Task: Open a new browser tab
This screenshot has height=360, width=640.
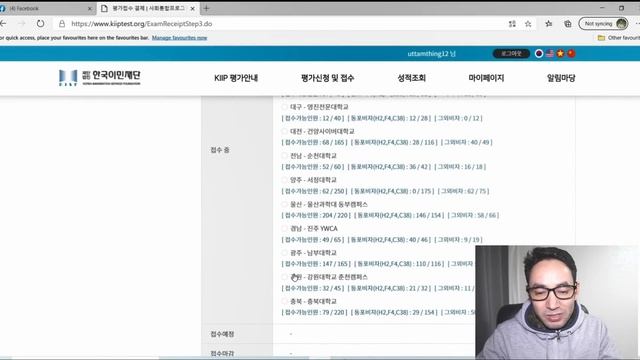Action: coord(206,8)
